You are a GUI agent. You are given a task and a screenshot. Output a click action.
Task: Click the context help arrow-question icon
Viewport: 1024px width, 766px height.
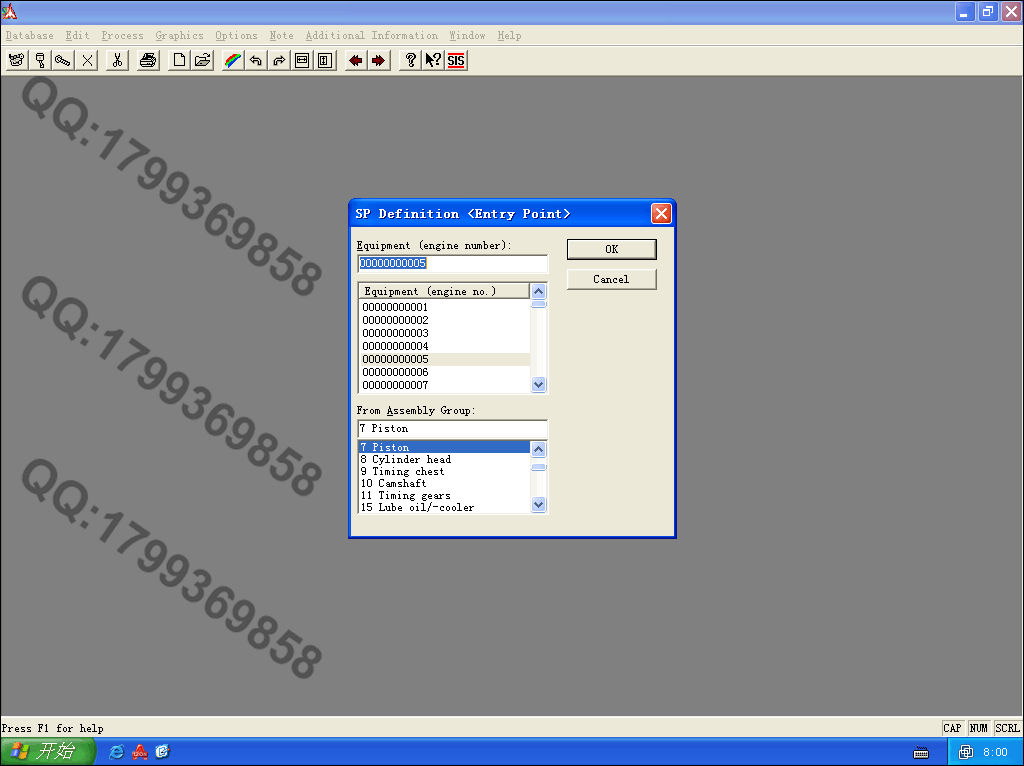(x=433, y=60)
